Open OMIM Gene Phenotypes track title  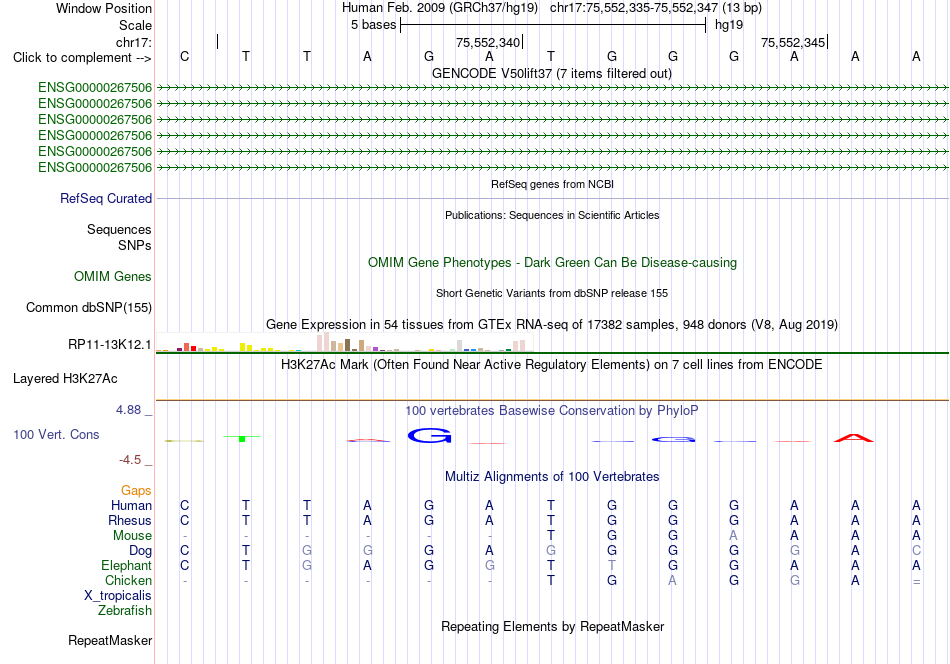point(553,262)
